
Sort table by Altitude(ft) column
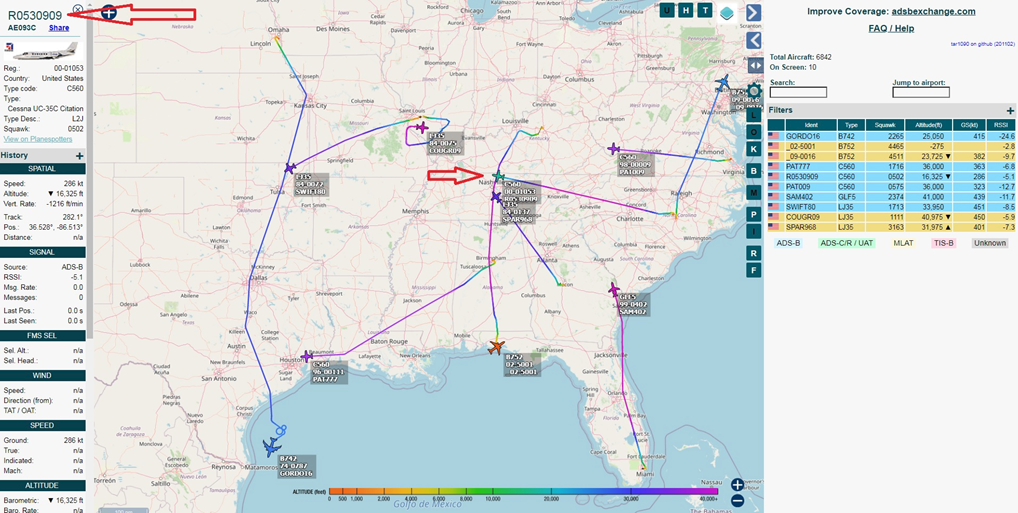tap(928, 125)
